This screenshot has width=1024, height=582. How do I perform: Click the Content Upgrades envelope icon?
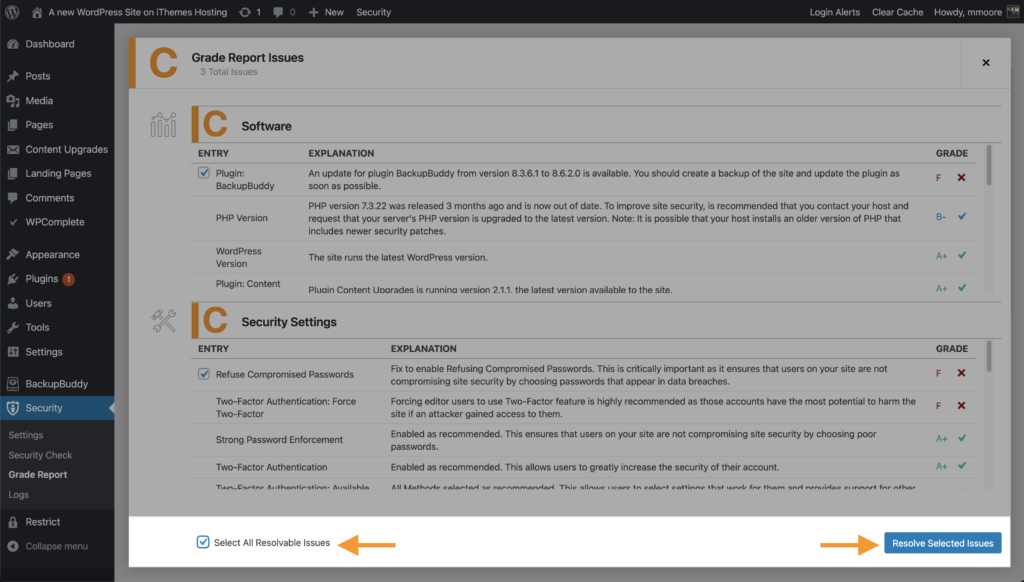13,149
